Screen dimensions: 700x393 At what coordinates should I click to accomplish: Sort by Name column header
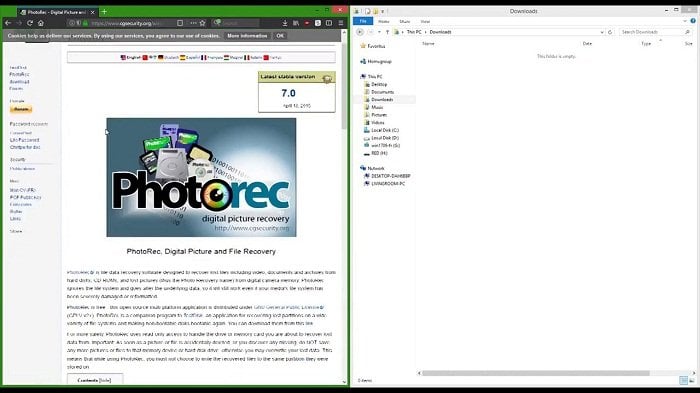tap(428, 44)
